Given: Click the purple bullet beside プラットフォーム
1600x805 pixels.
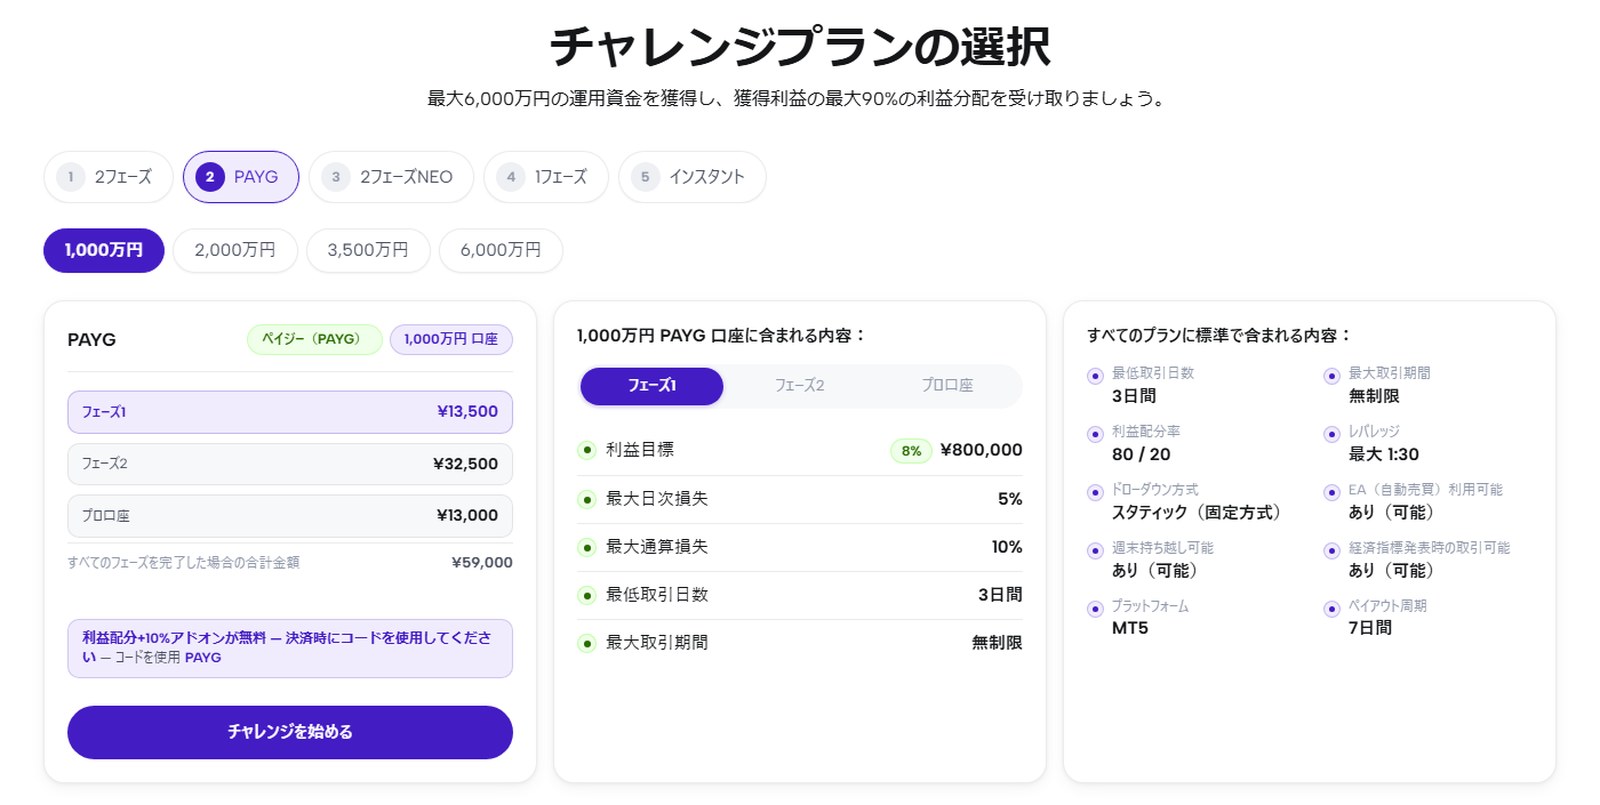Looking at the screenshot, I should 1095,608.
